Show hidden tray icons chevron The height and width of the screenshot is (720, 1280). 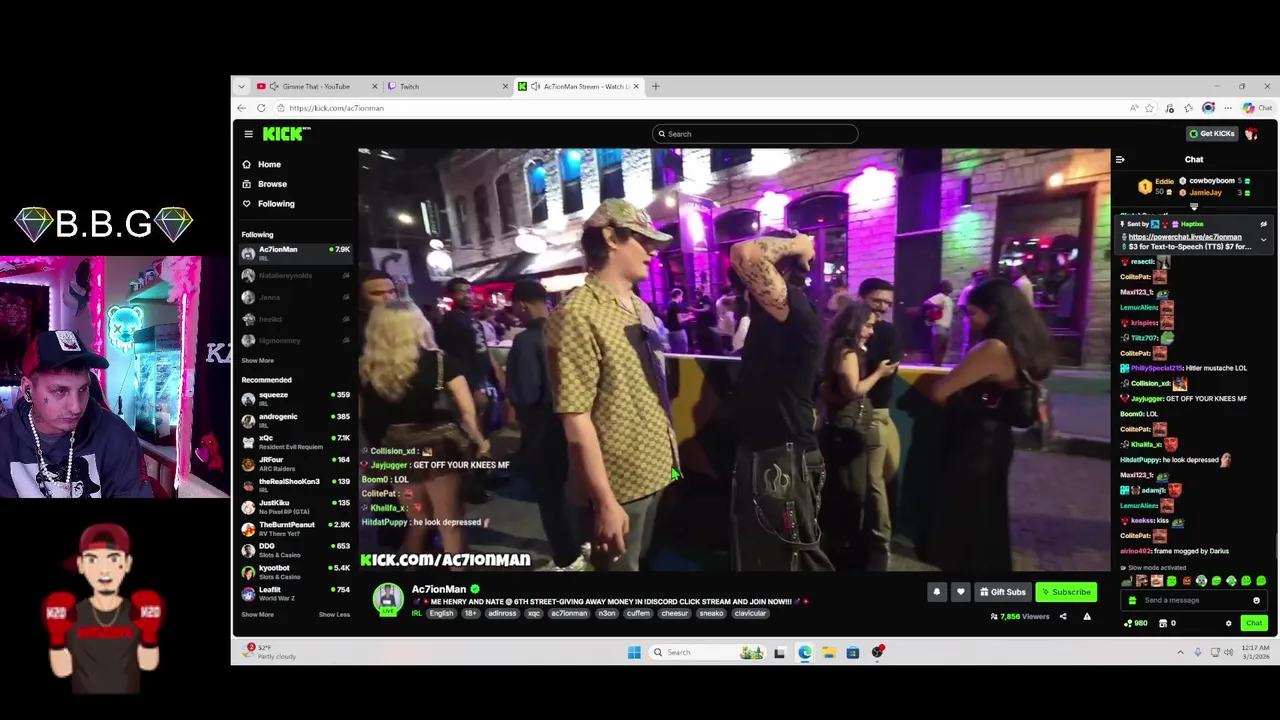(1180, 652)
